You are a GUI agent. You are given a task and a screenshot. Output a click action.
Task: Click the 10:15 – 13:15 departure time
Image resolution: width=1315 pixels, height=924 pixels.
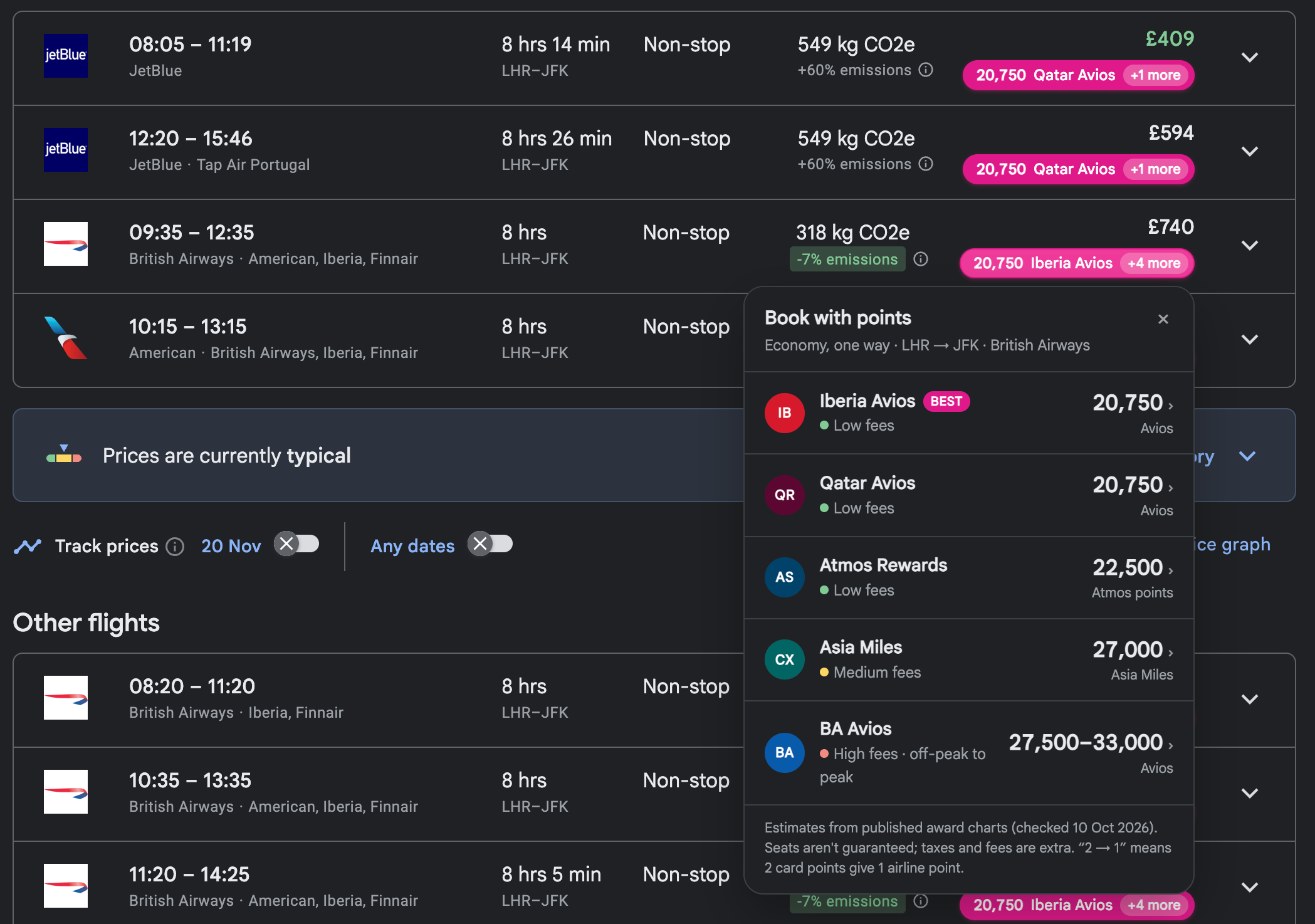(188, 326)
